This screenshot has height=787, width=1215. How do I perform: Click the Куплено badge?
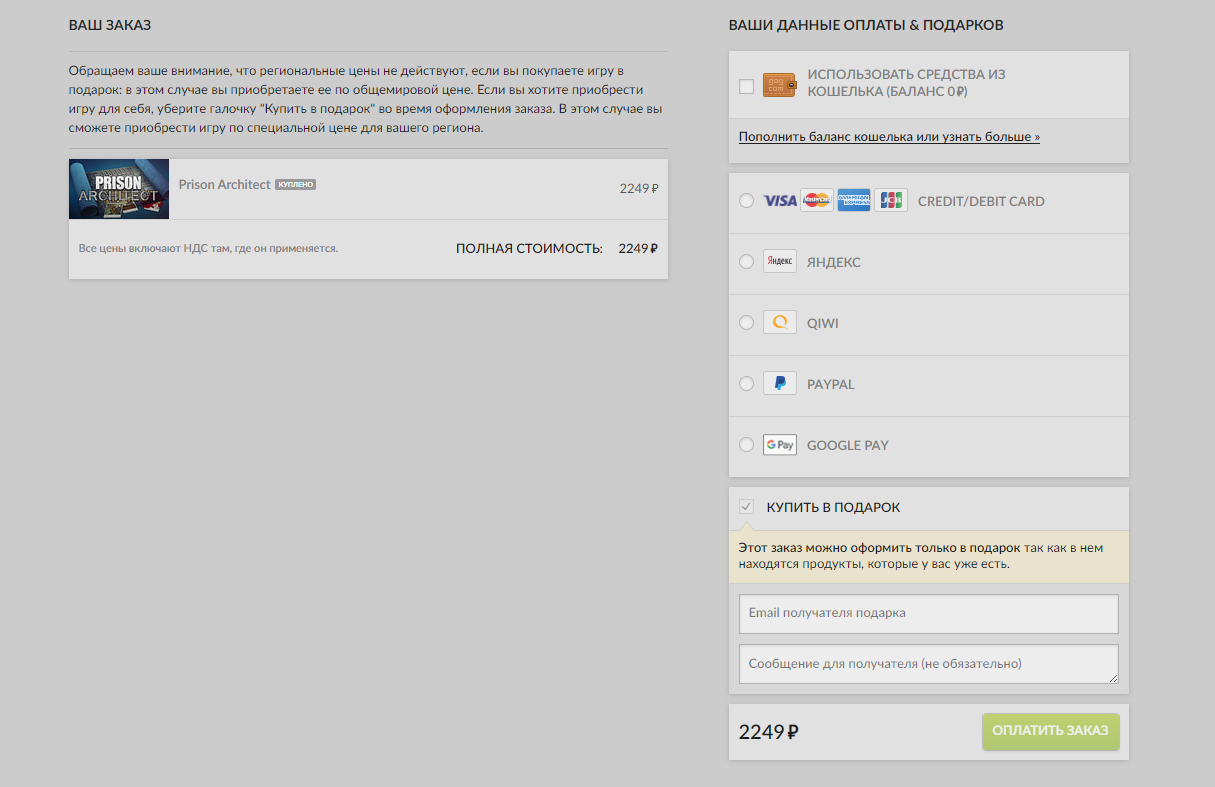point(296,185)
